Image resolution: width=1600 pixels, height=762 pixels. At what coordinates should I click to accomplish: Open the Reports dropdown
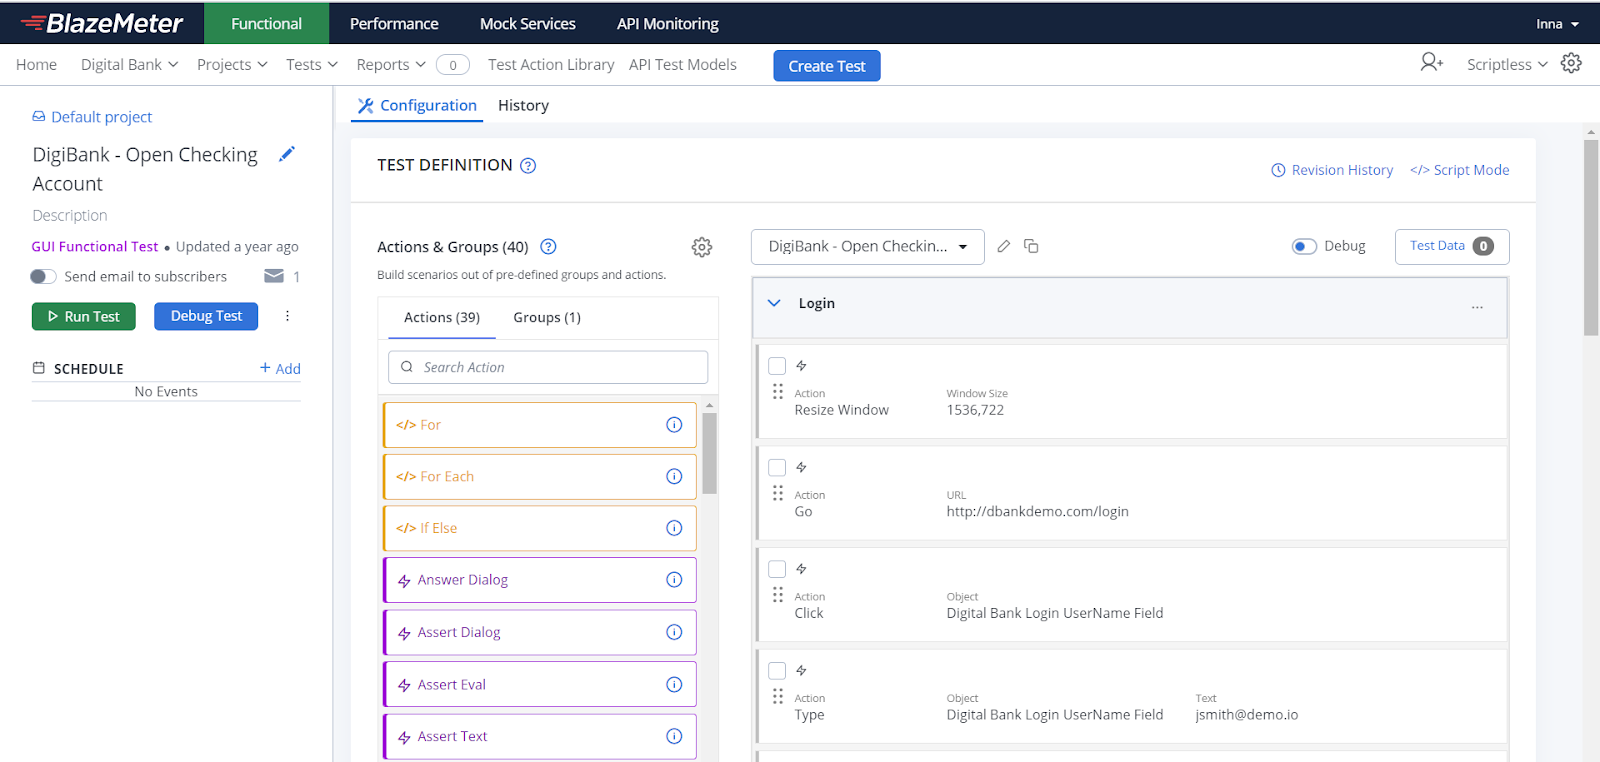pyautogui.click(x=391, y=65)
